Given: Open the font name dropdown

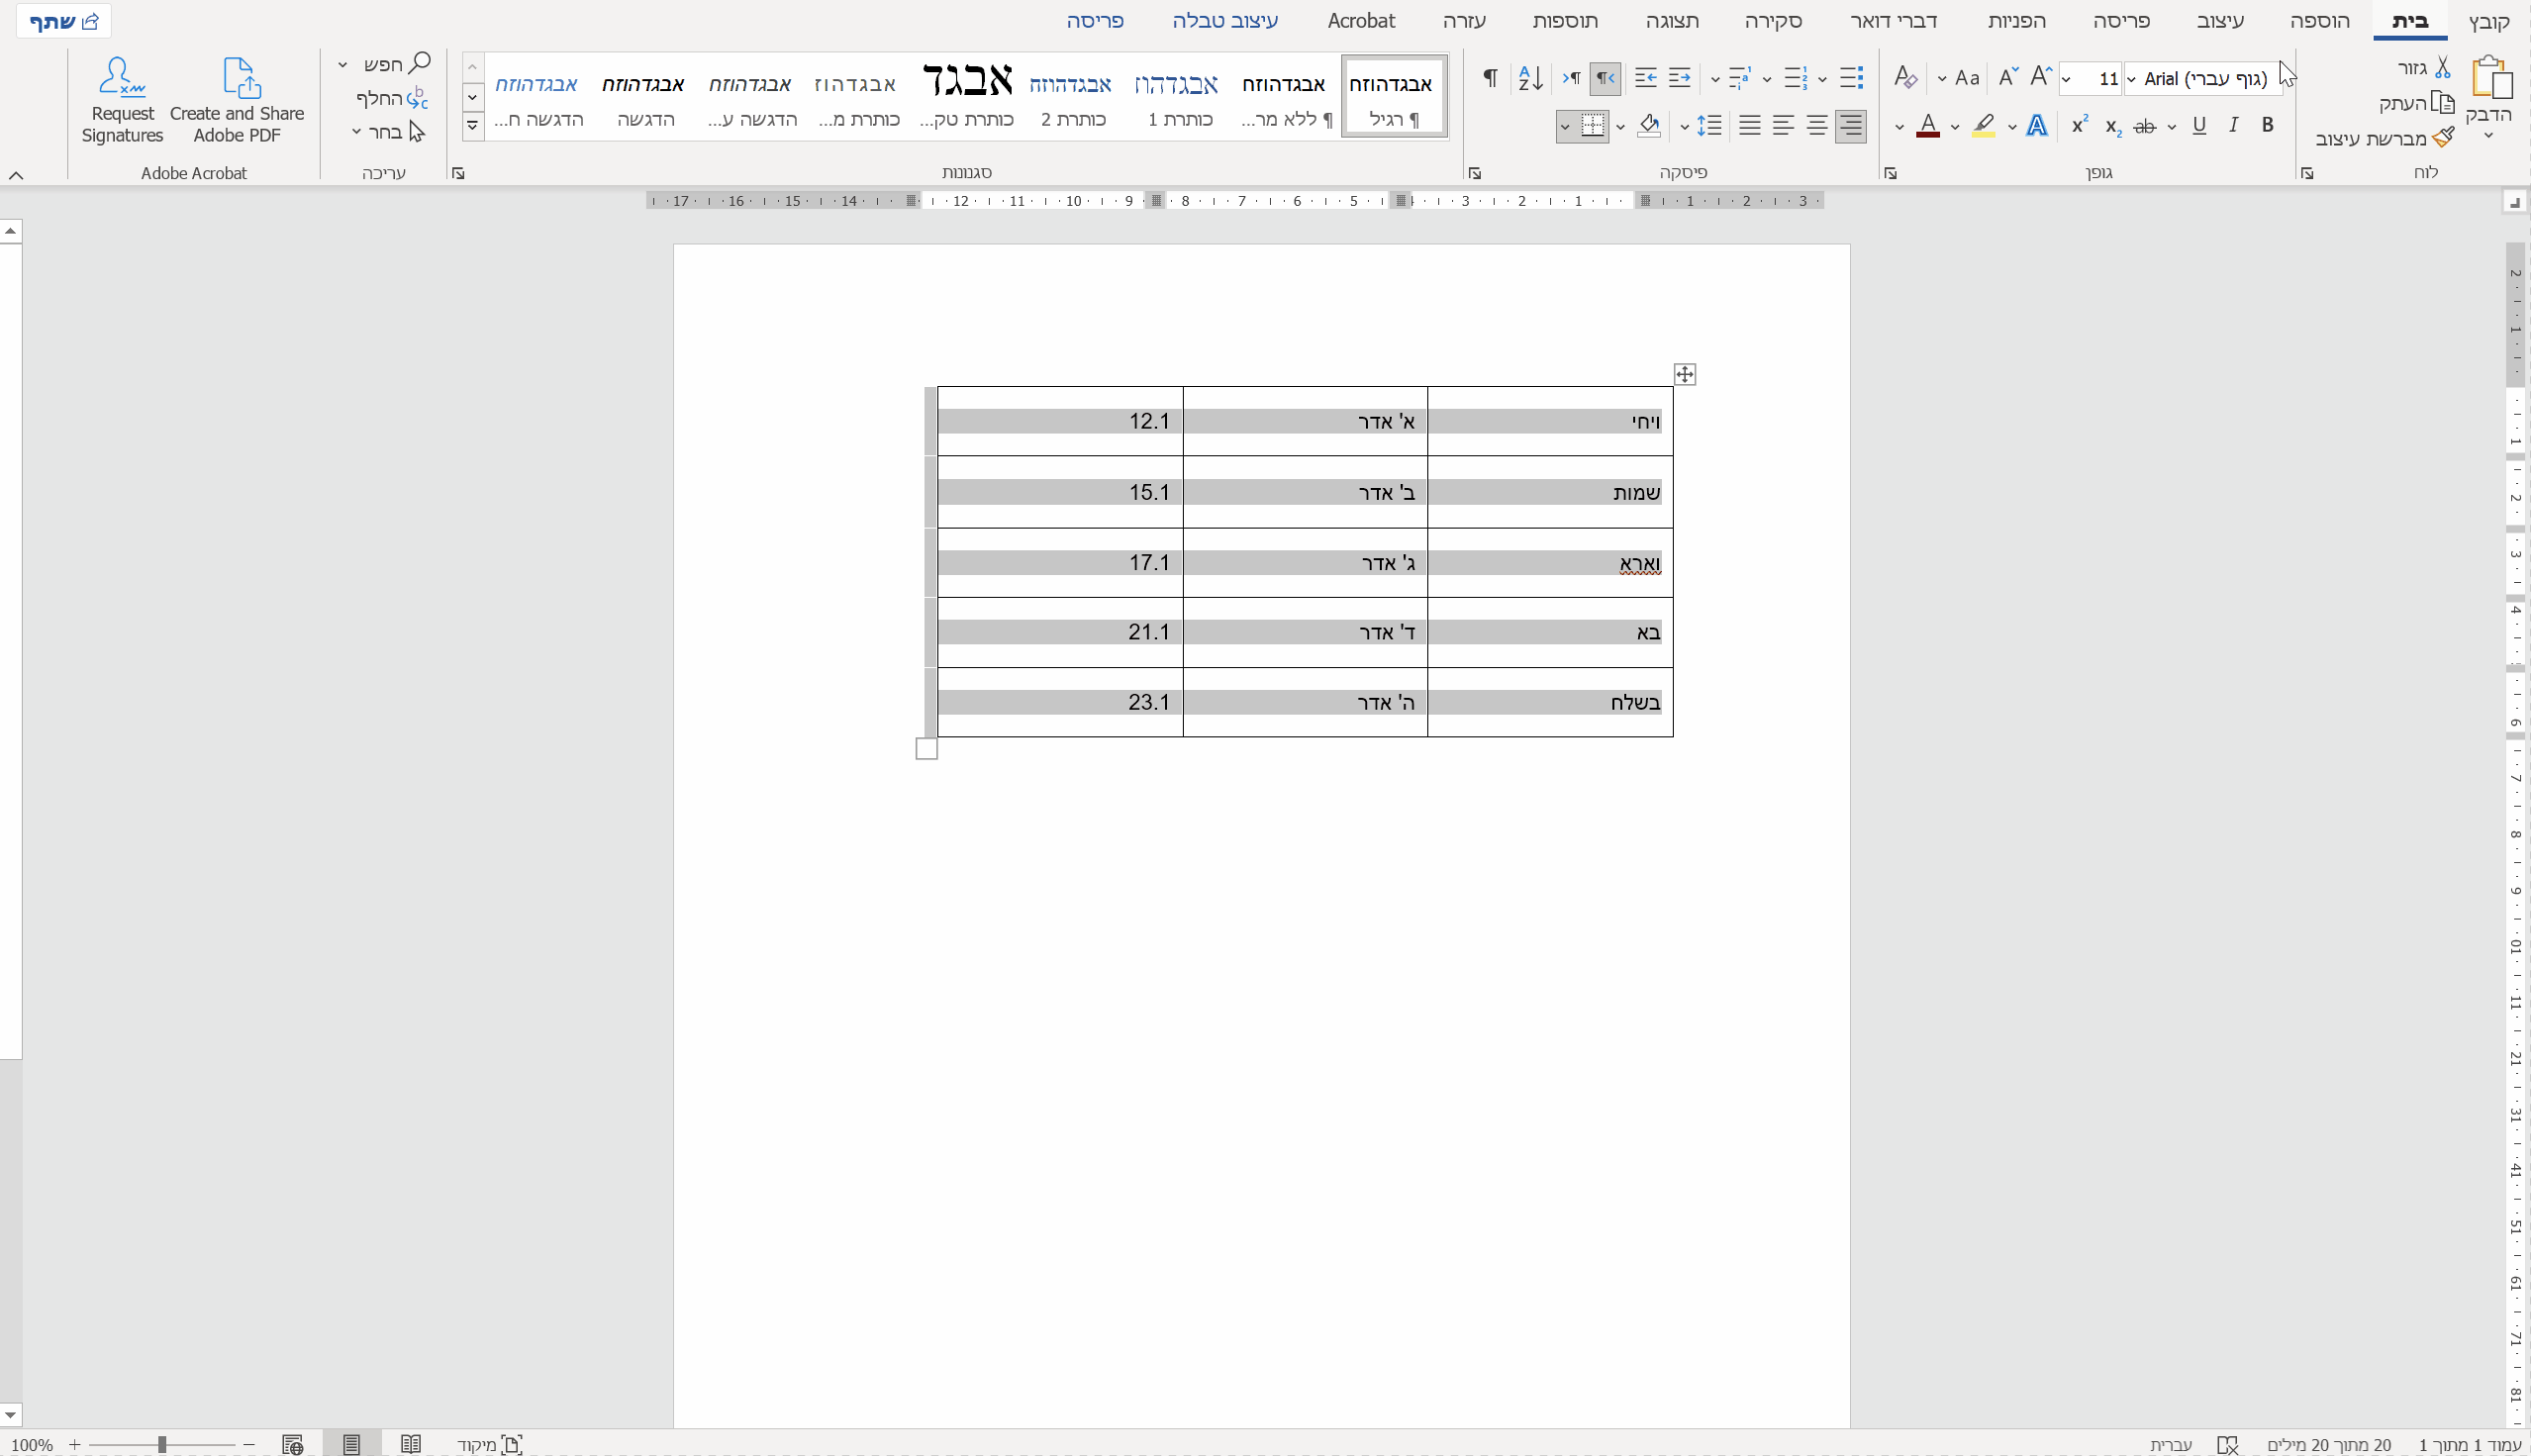Looking at the screenshot, I should [x=2131, y=79].
